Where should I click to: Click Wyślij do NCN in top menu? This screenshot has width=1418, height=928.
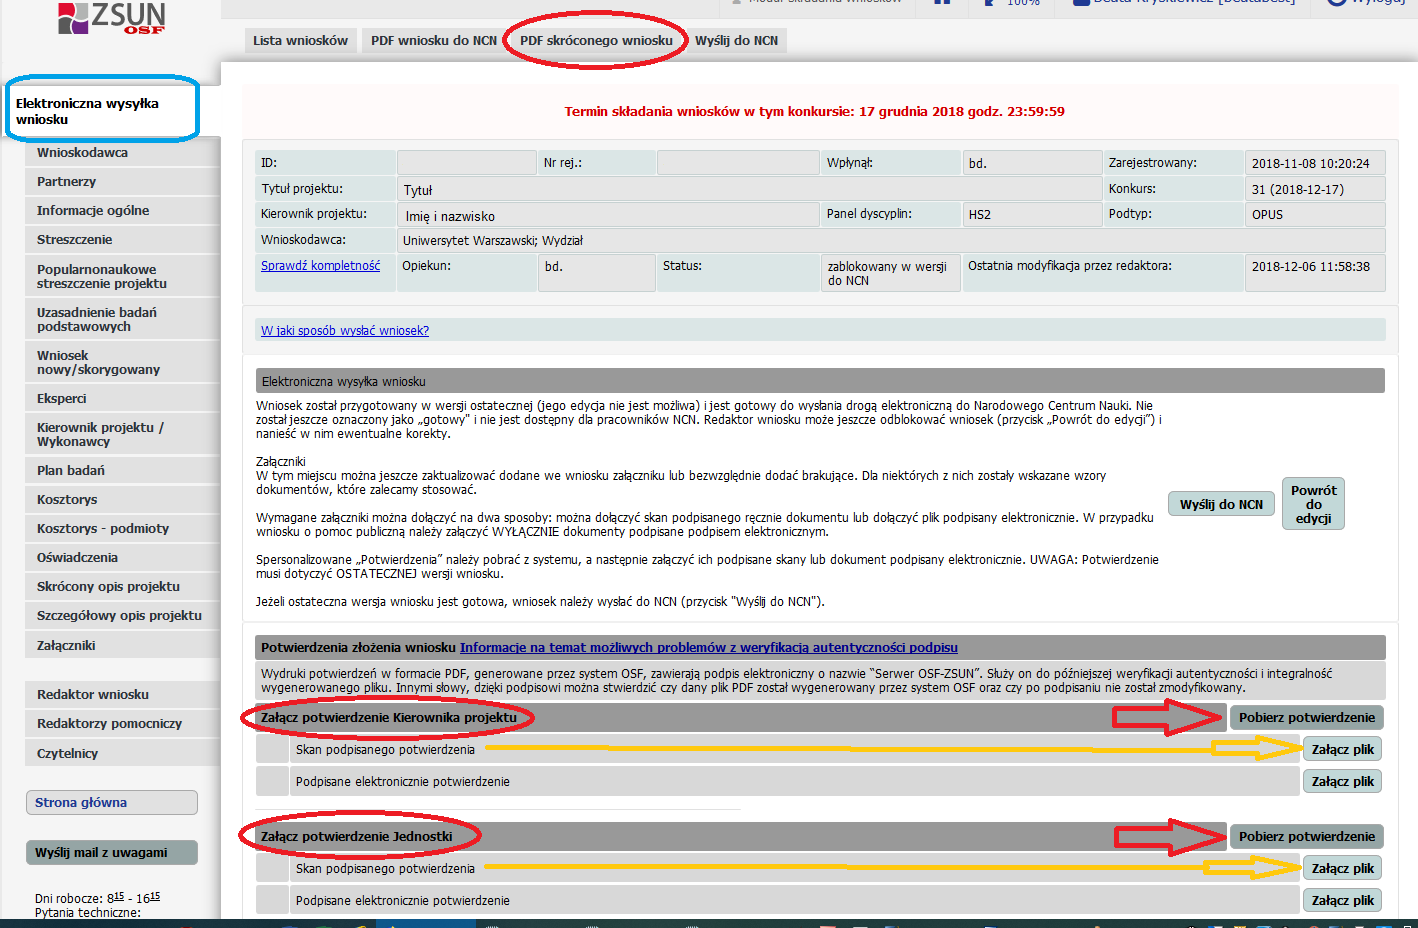[x=736, y=41]
